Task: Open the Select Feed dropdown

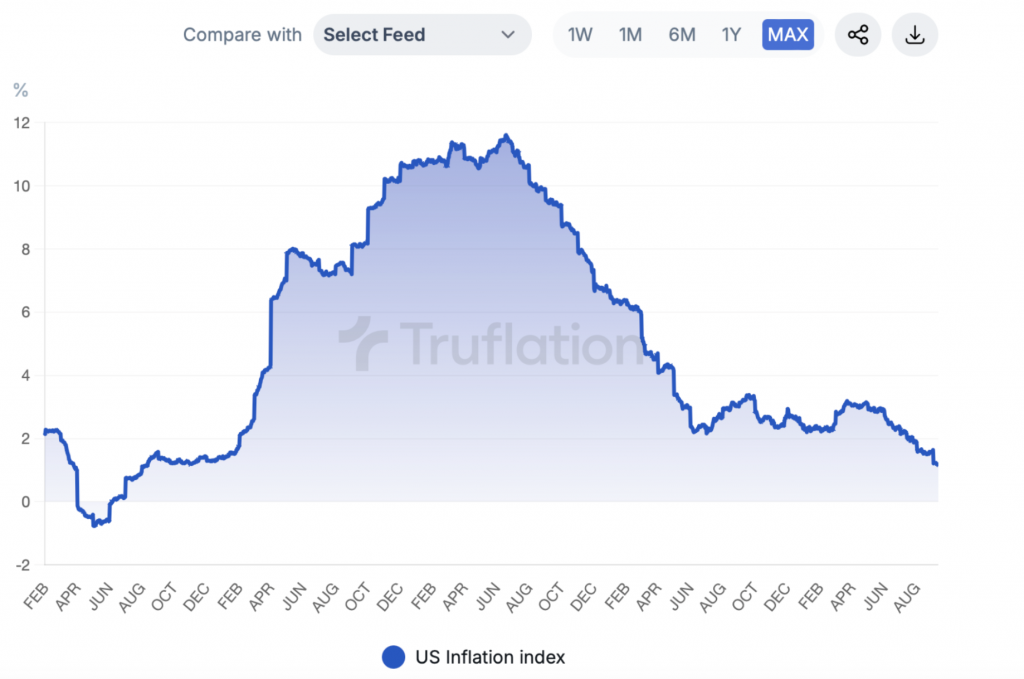Action: click(x=421, y=35)
